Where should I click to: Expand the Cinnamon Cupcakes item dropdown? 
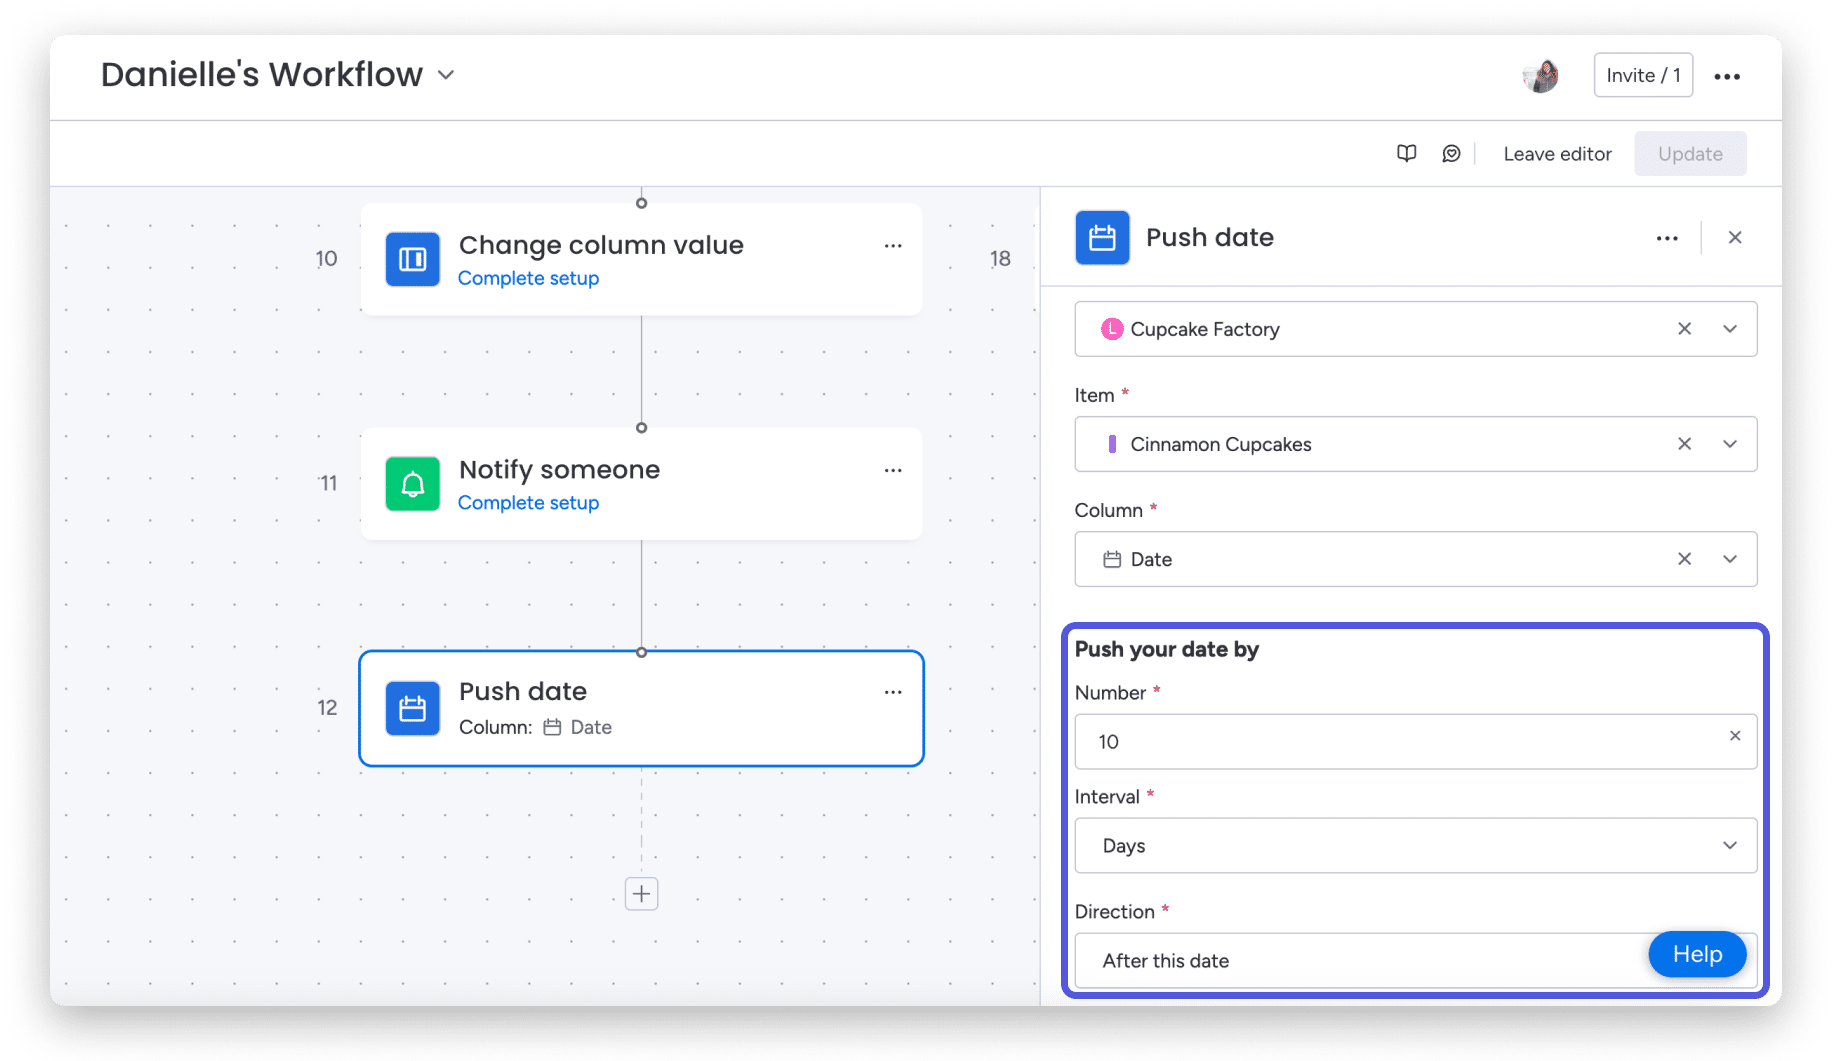[x=1730, y=444]
